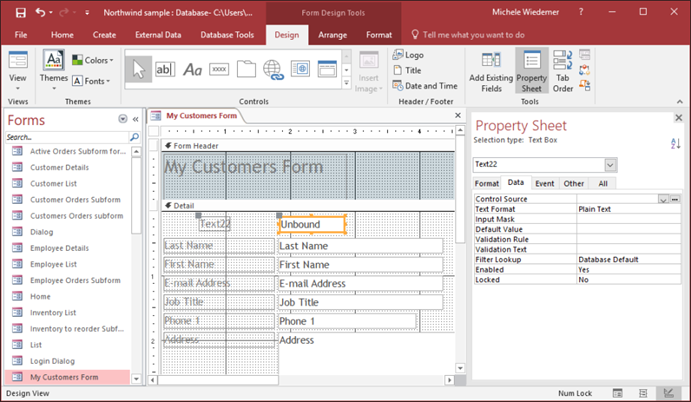Screen dimensions: 691x402
Task: Select the Unbound text box control
Action: pyautogui.click(x=312, y=224)
